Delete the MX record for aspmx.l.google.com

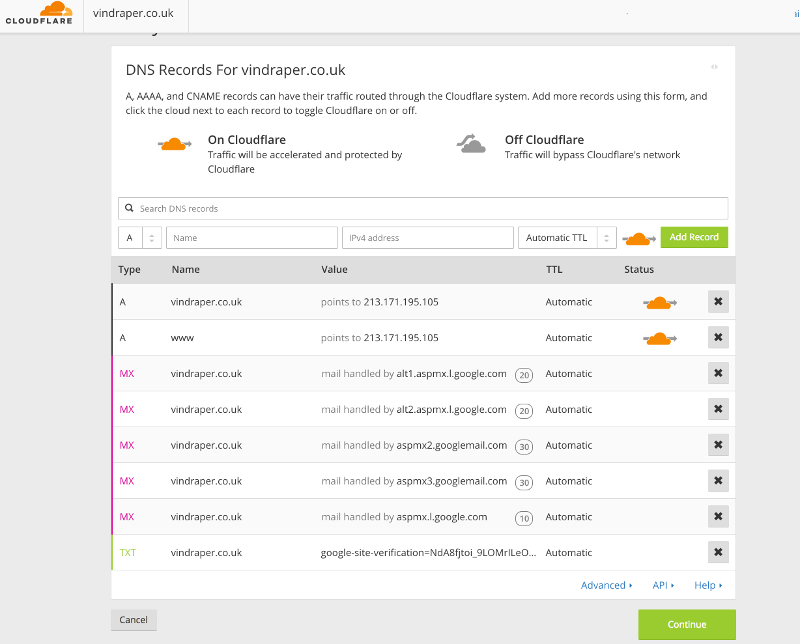coord(718,516)
